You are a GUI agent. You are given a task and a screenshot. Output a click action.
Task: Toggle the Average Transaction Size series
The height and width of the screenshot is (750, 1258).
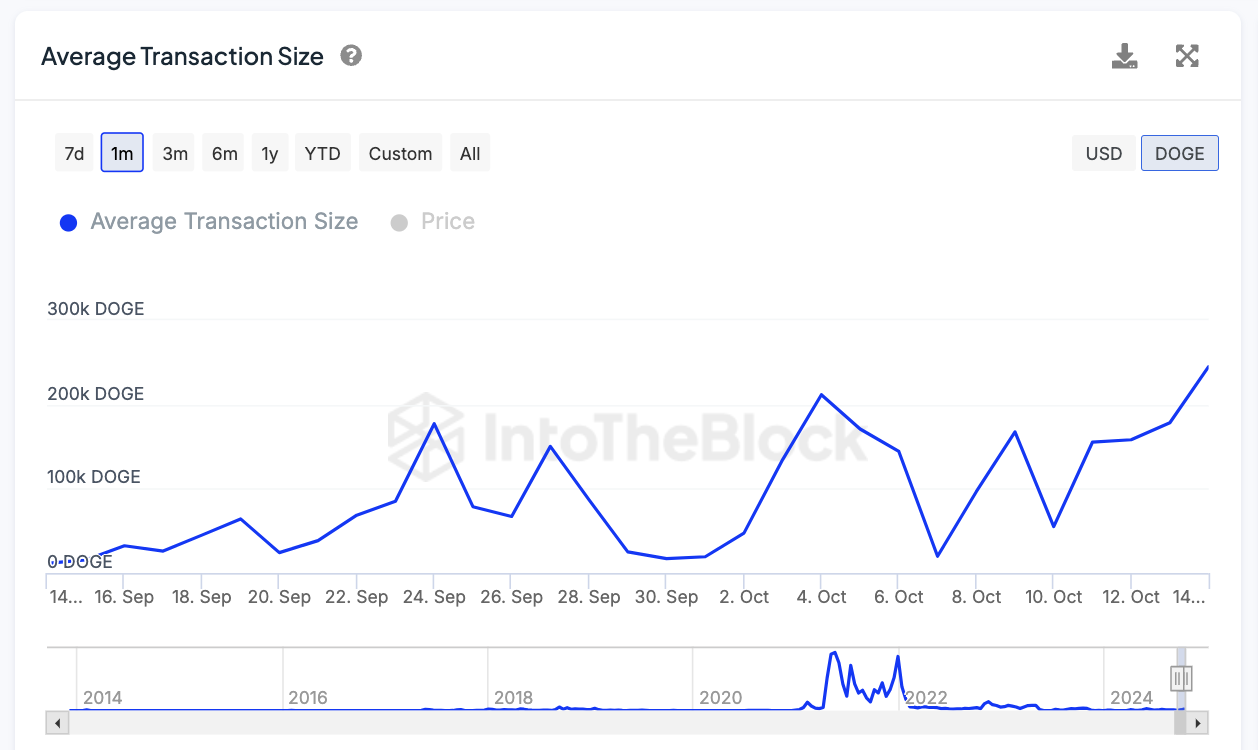(x=209, y=222)
